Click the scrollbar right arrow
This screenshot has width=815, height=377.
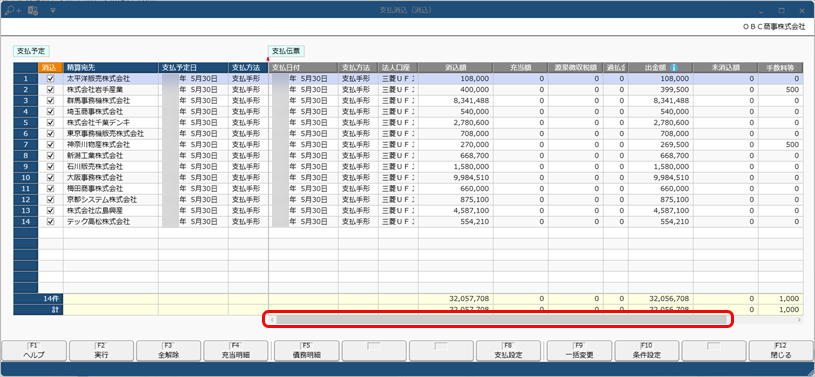click(799, 319)
